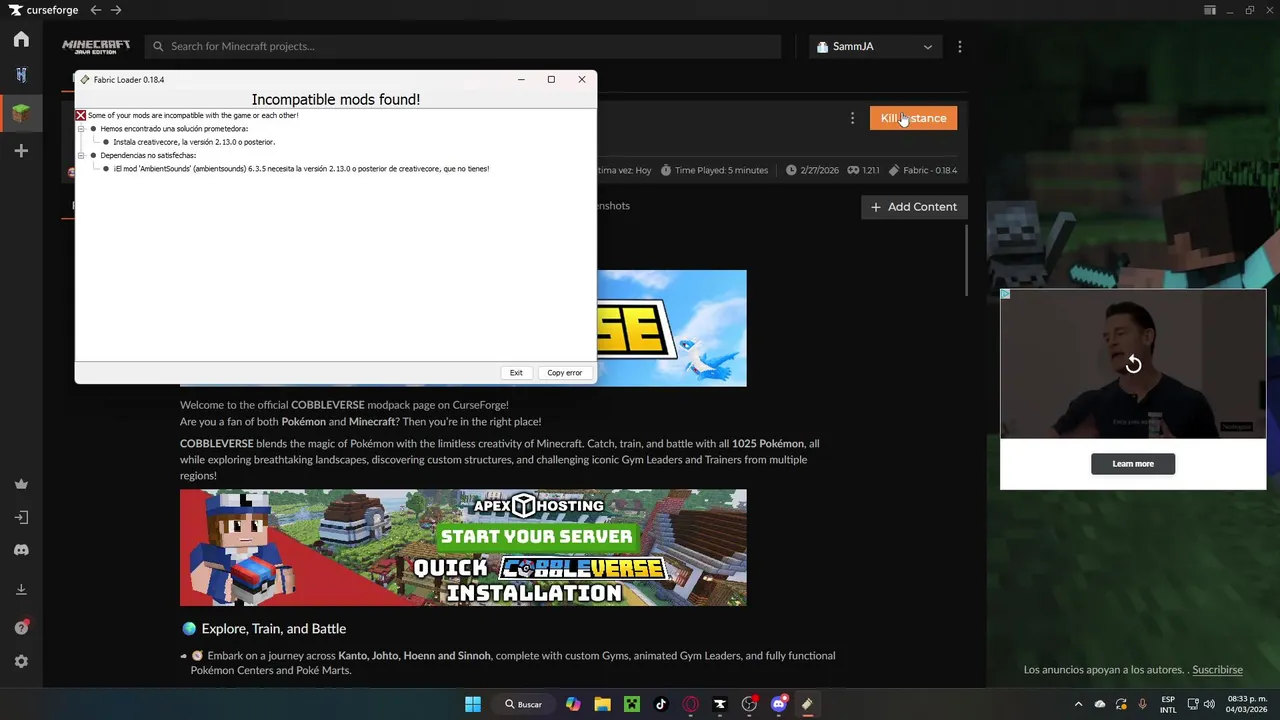Open Windows Start menu
This screenshot has height=720, width=1280.
click(473, 704)
